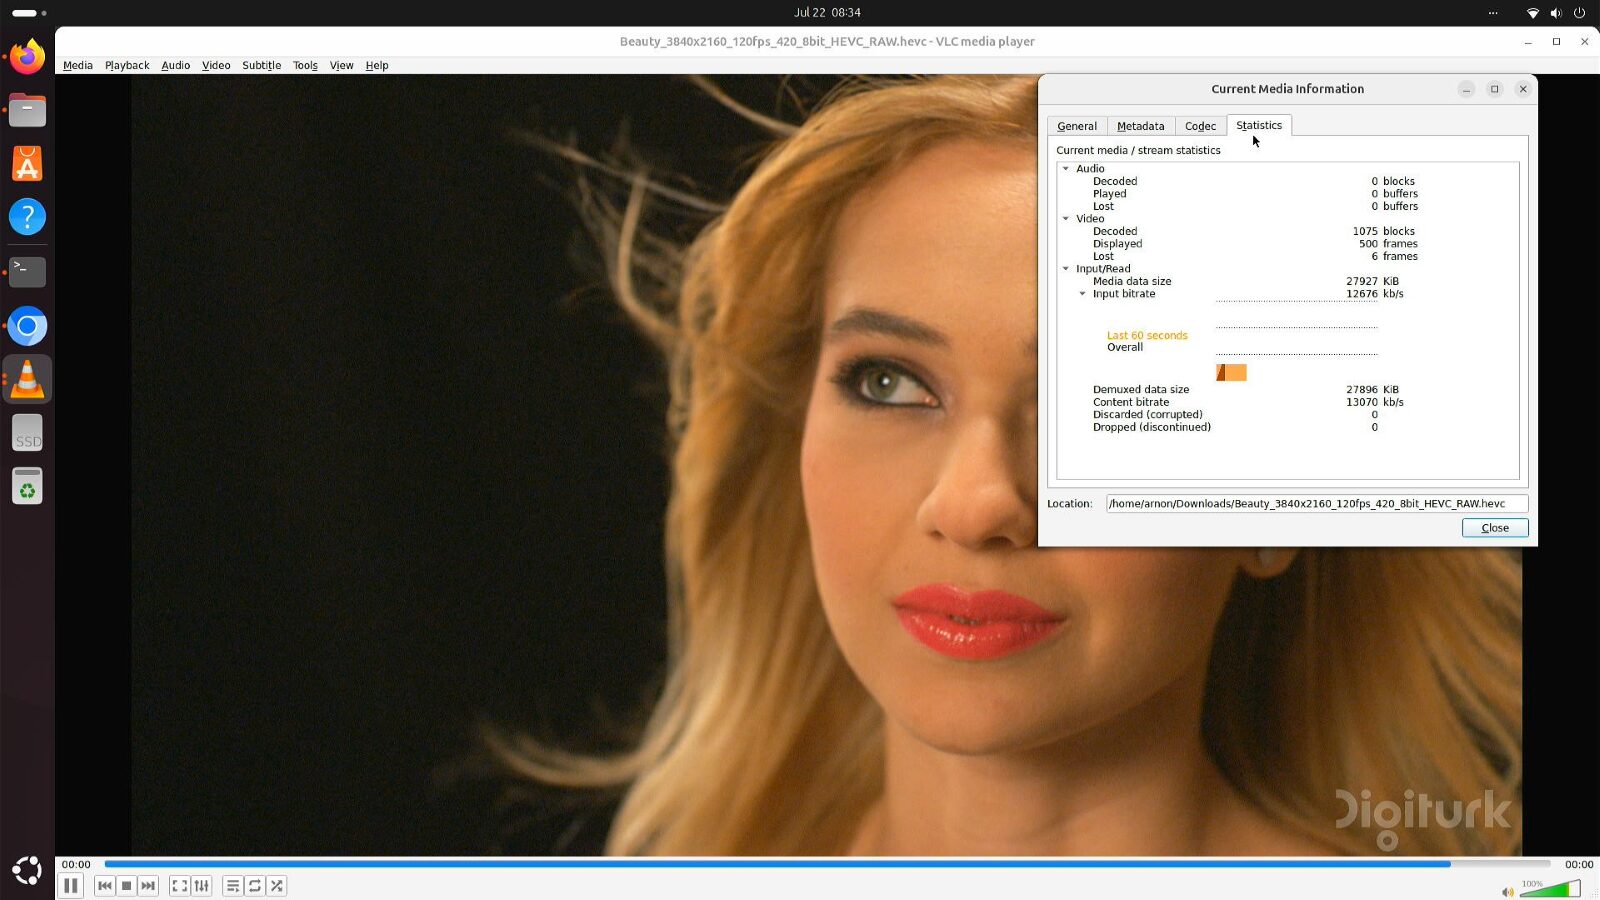The image size is (1600, 900).
Task: Maximize the Current Media Information dialog
Action: tap(1495, 89)
